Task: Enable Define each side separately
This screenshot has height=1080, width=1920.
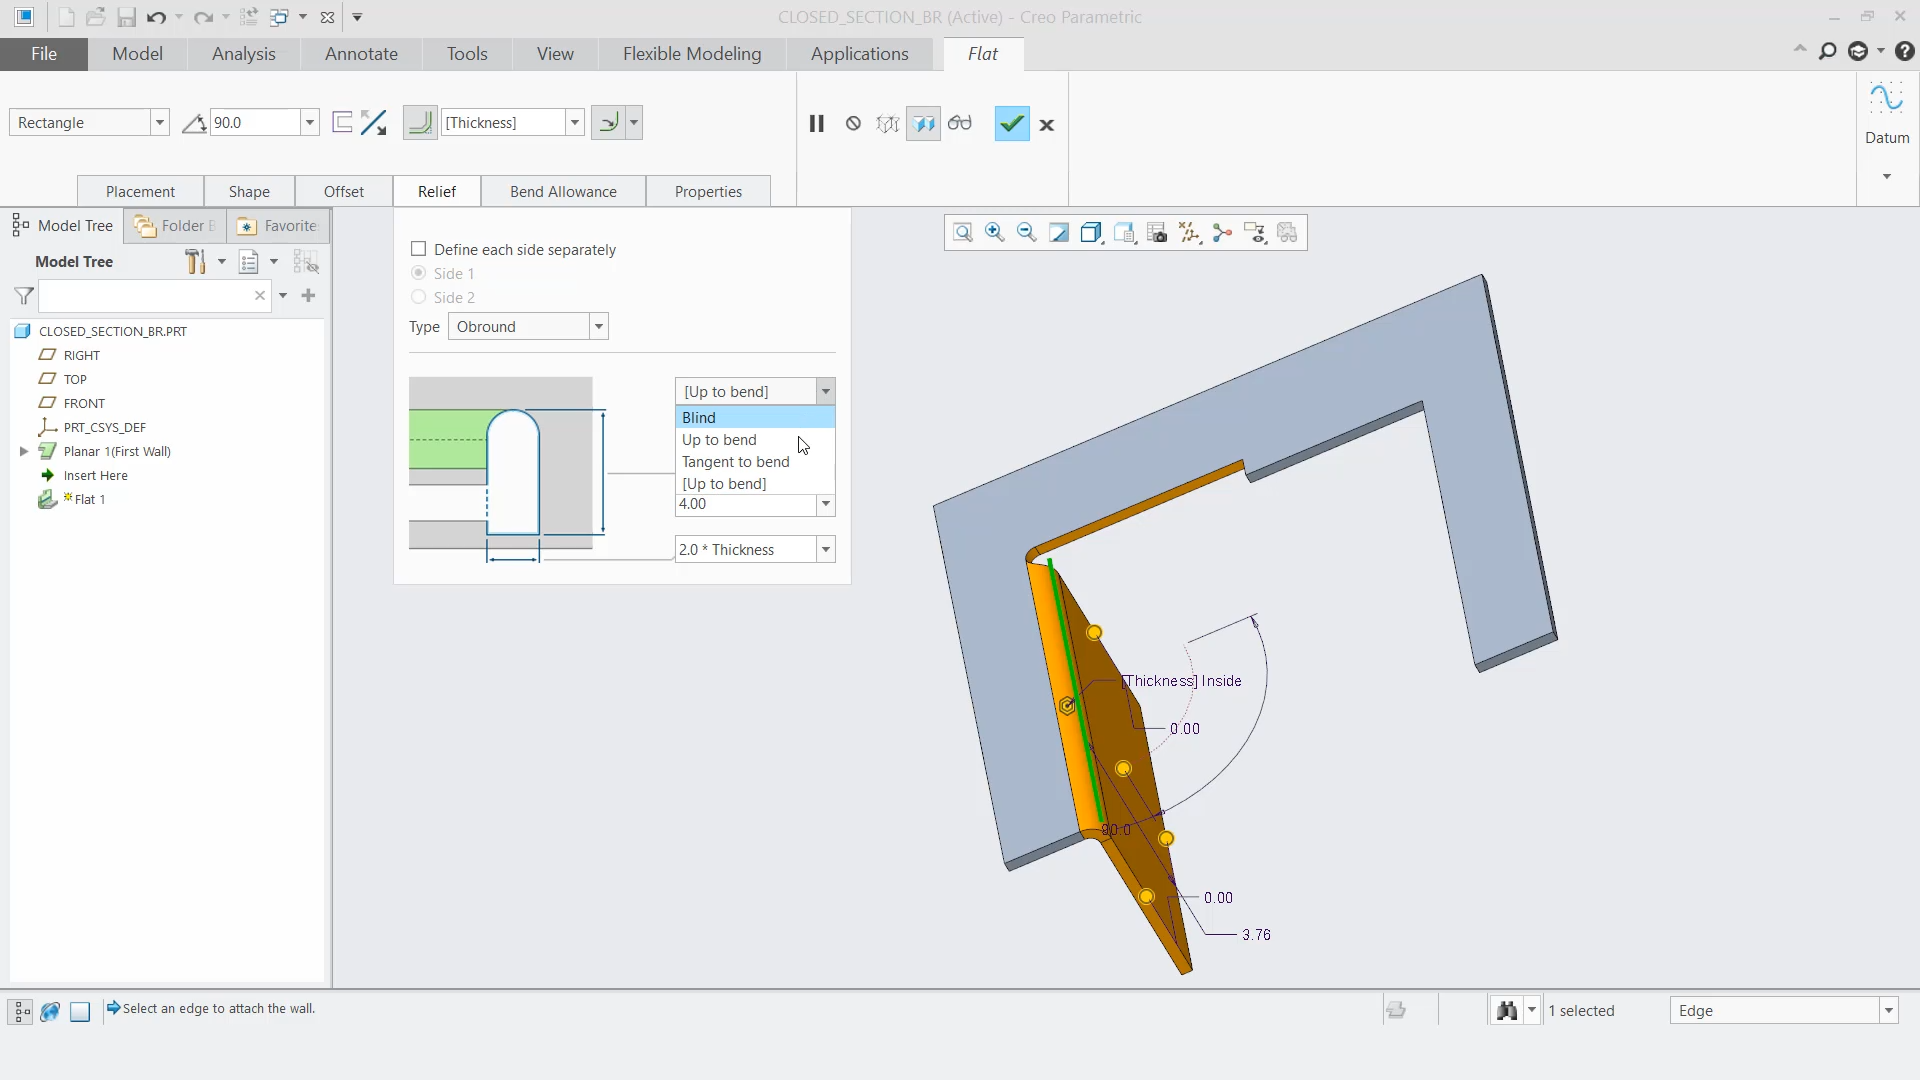Action: point(419,249)
